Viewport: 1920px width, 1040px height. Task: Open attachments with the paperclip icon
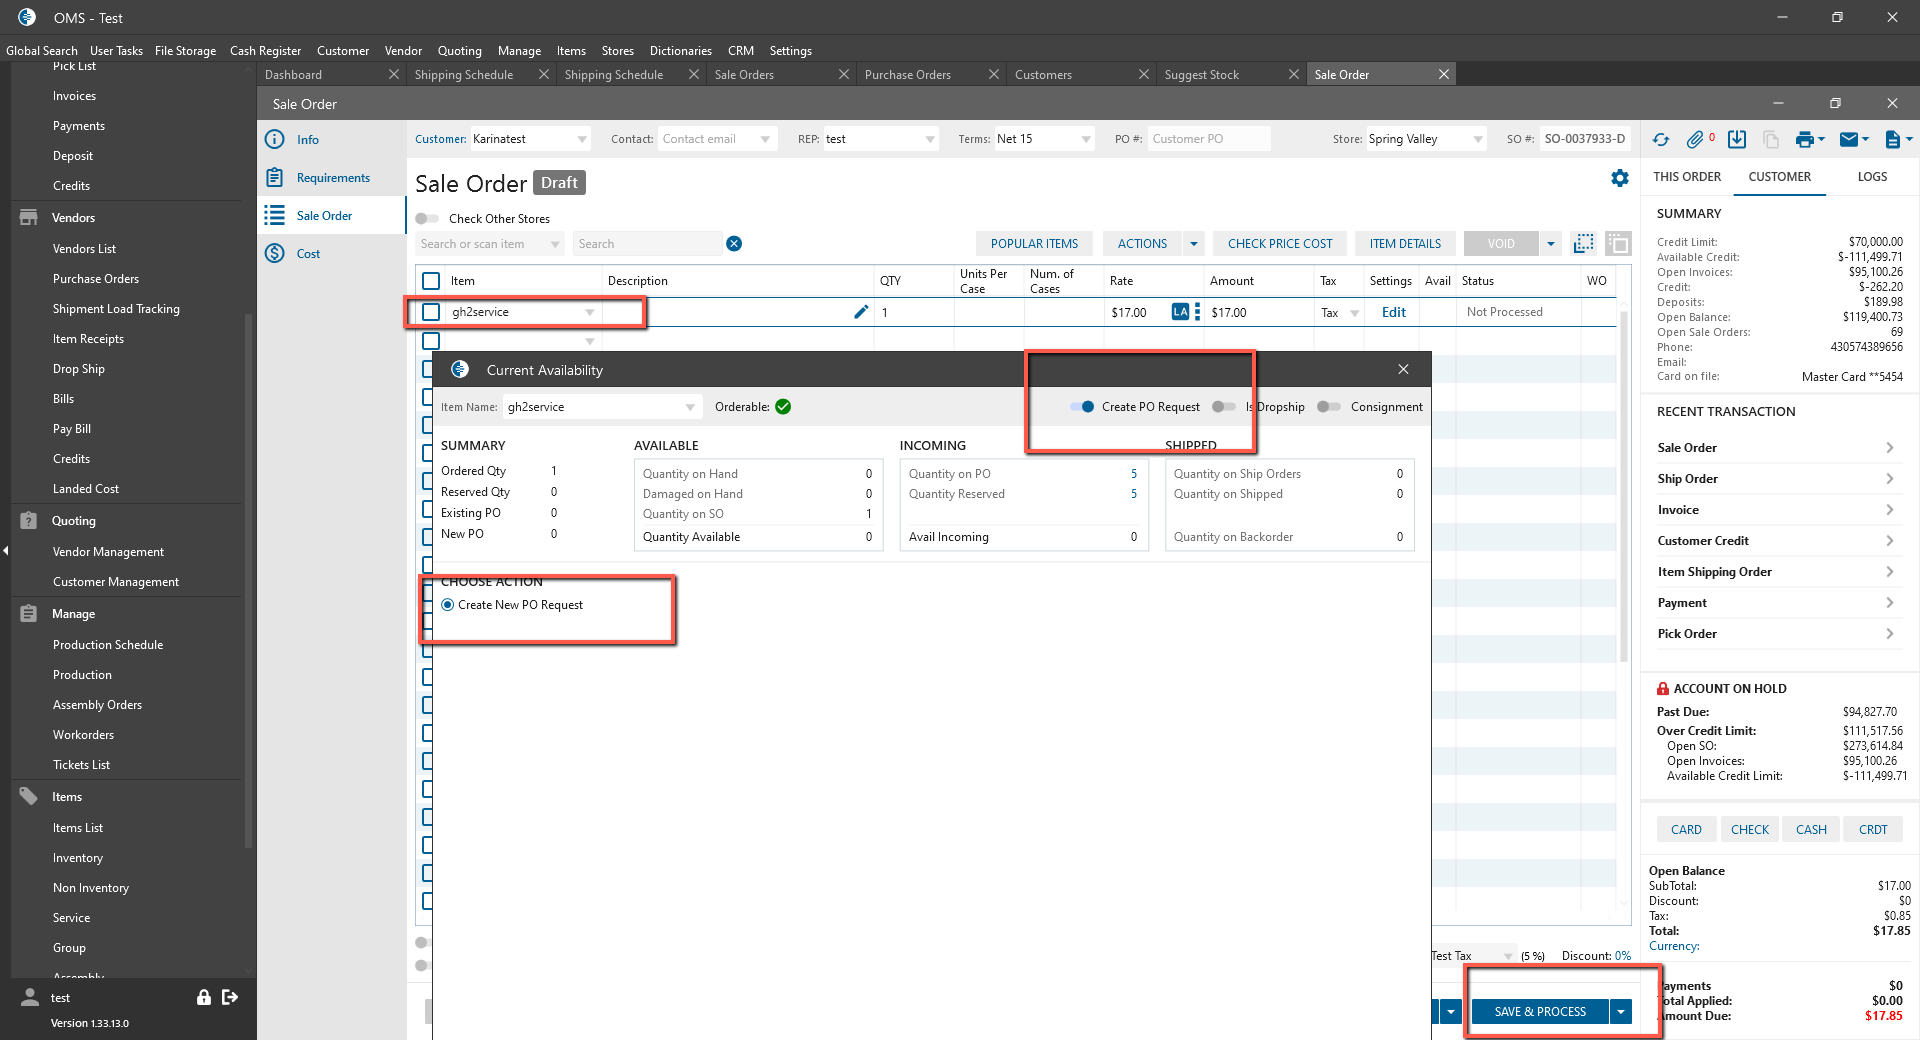point(1695,140)
